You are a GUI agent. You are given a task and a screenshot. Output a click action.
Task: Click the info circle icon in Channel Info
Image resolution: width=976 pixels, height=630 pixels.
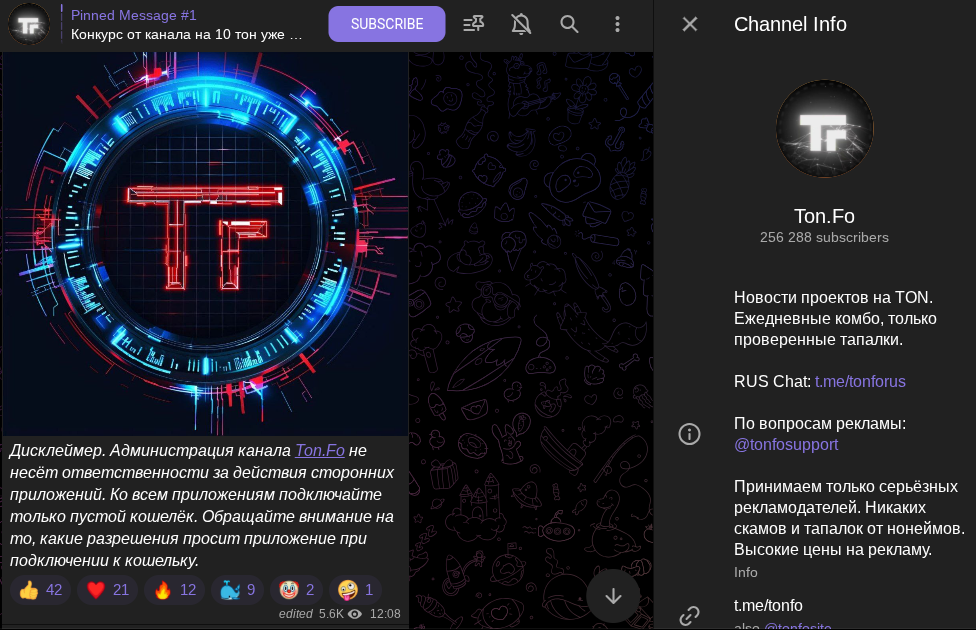[x=689, y=434]
